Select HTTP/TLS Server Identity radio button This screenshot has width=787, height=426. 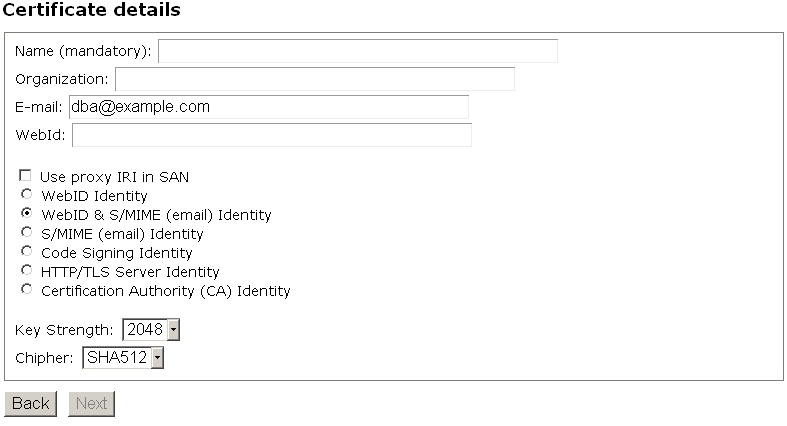click(x=26, y=271)
